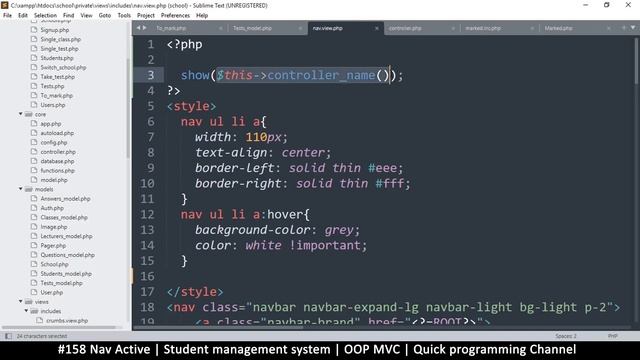Click the new tab plus icon
The width and height of the screenshot is (640, 360).
(623, 28)
